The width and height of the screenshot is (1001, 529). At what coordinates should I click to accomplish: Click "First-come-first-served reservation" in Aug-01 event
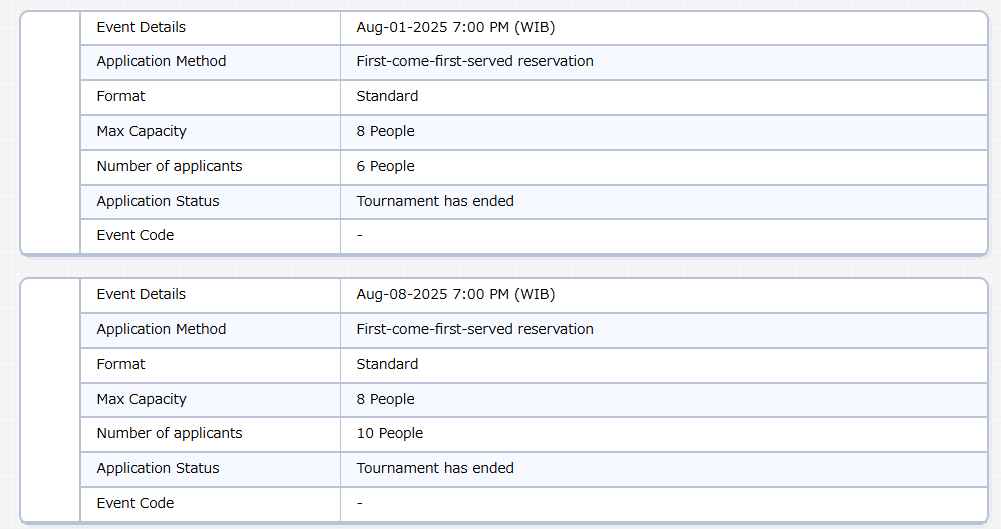pyautogui.click(x=475, y=61)
